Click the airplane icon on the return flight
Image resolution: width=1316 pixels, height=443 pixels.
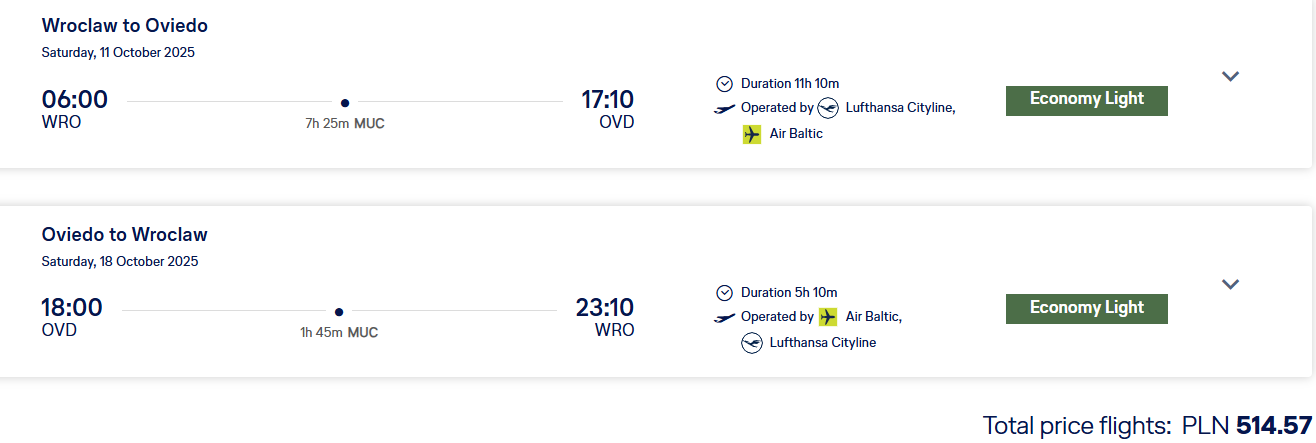(x=725, y=317)
